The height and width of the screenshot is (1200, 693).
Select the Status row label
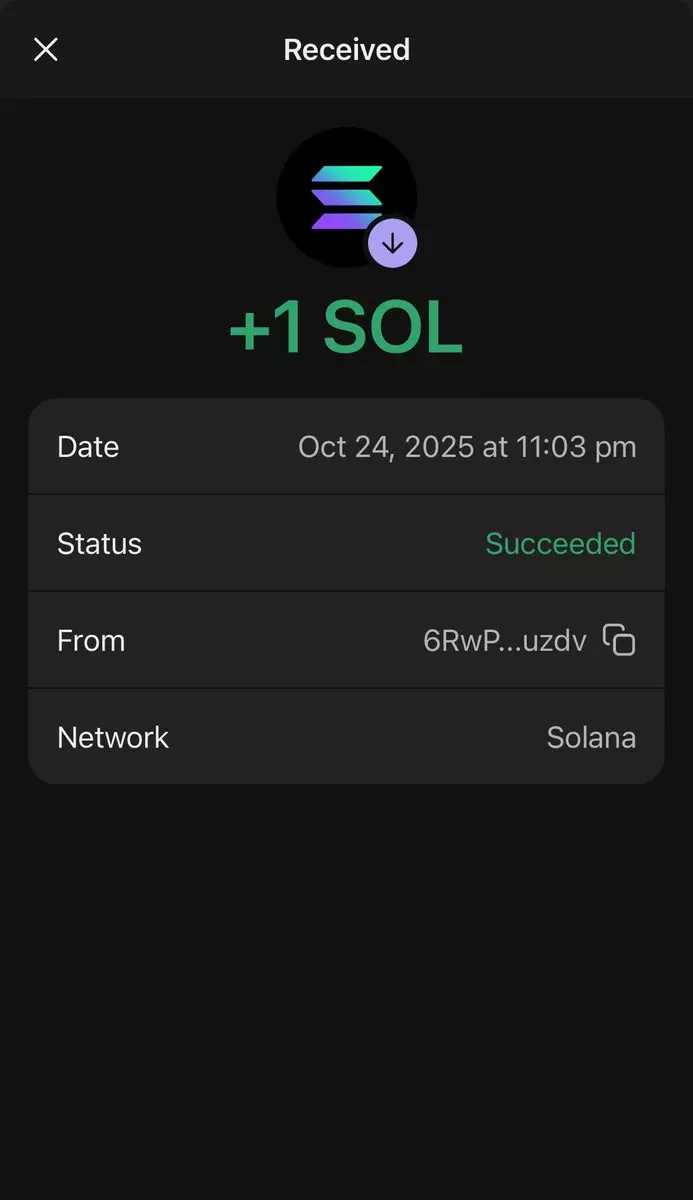(99, 544)
